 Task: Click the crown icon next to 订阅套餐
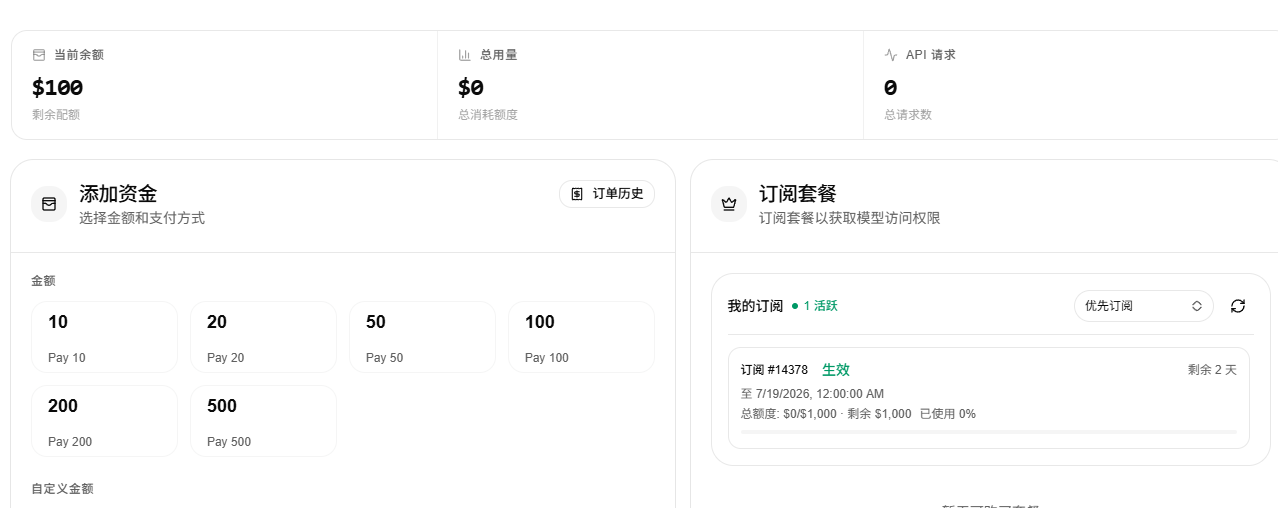tap(729, 204)
